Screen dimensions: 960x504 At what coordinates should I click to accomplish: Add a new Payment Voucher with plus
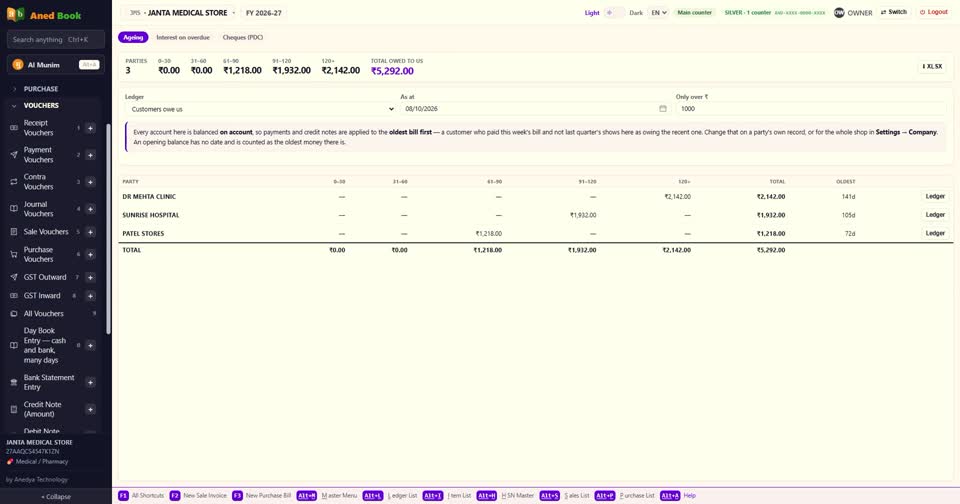tap(90, 155)
